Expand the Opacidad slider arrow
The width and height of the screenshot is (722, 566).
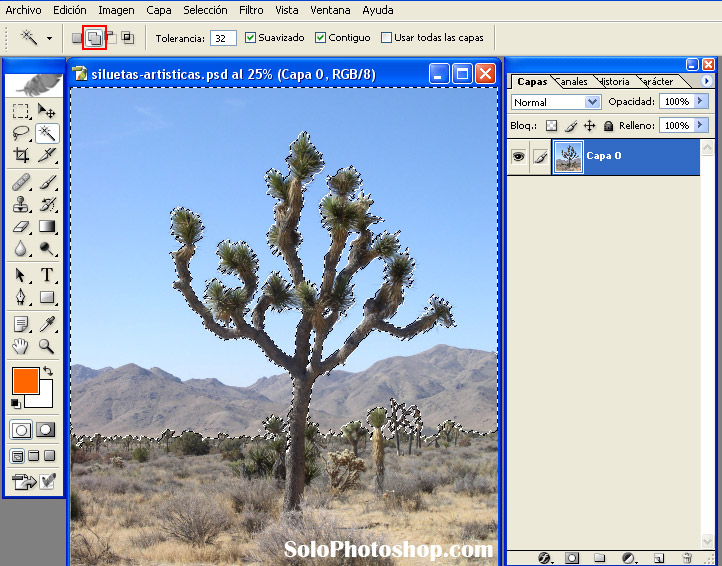click(700, 102)
